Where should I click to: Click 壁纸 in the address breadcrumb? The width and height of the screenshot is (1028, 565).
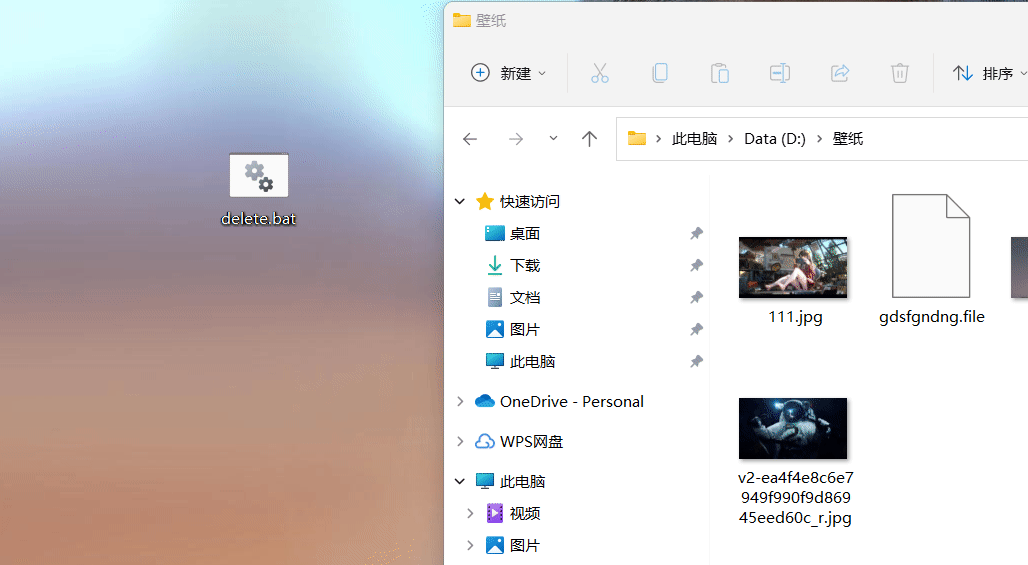coord(848,139)
